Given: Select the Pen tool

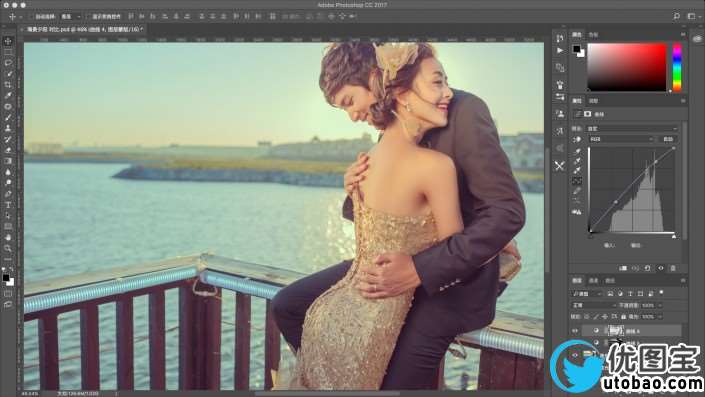Looking at the screenshot, I should (x=8, y=194).
